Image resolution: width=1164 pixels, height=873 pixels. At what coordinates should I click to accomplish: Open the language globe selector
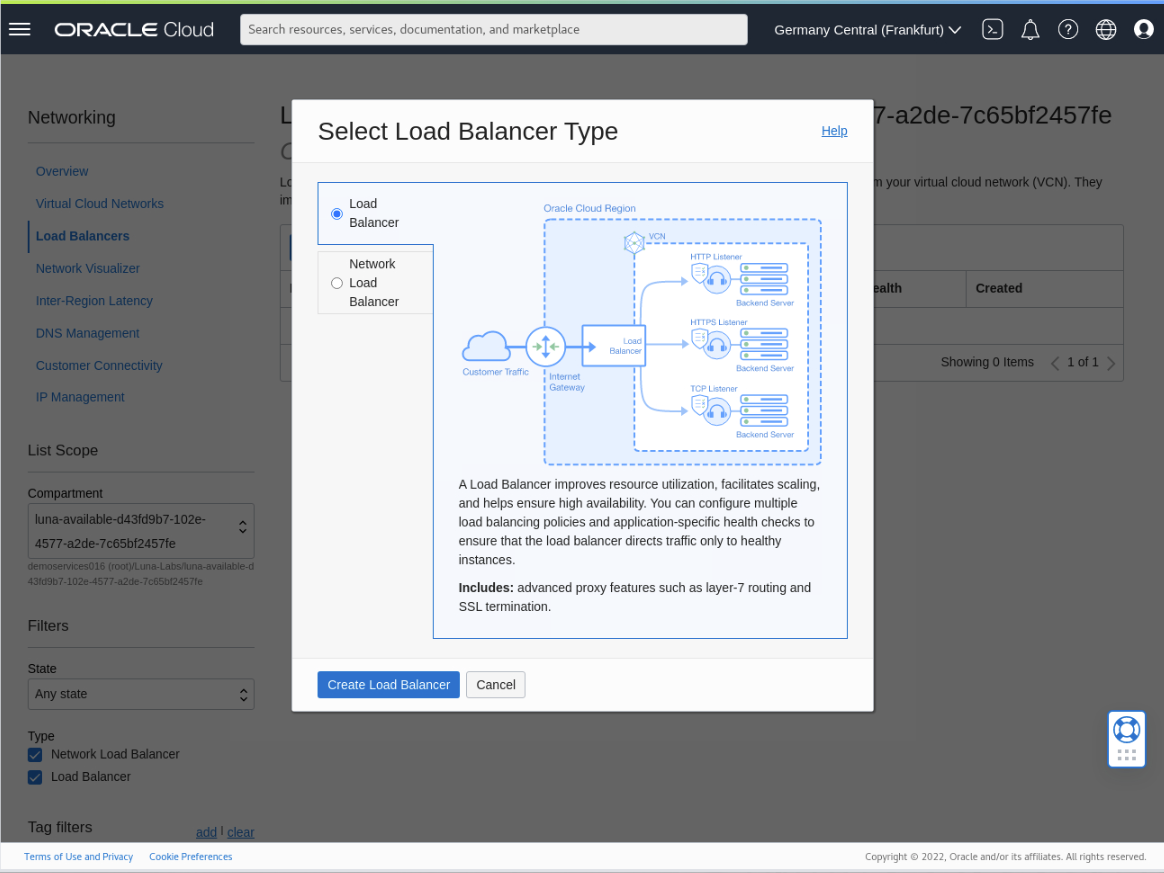point(1106,29)
